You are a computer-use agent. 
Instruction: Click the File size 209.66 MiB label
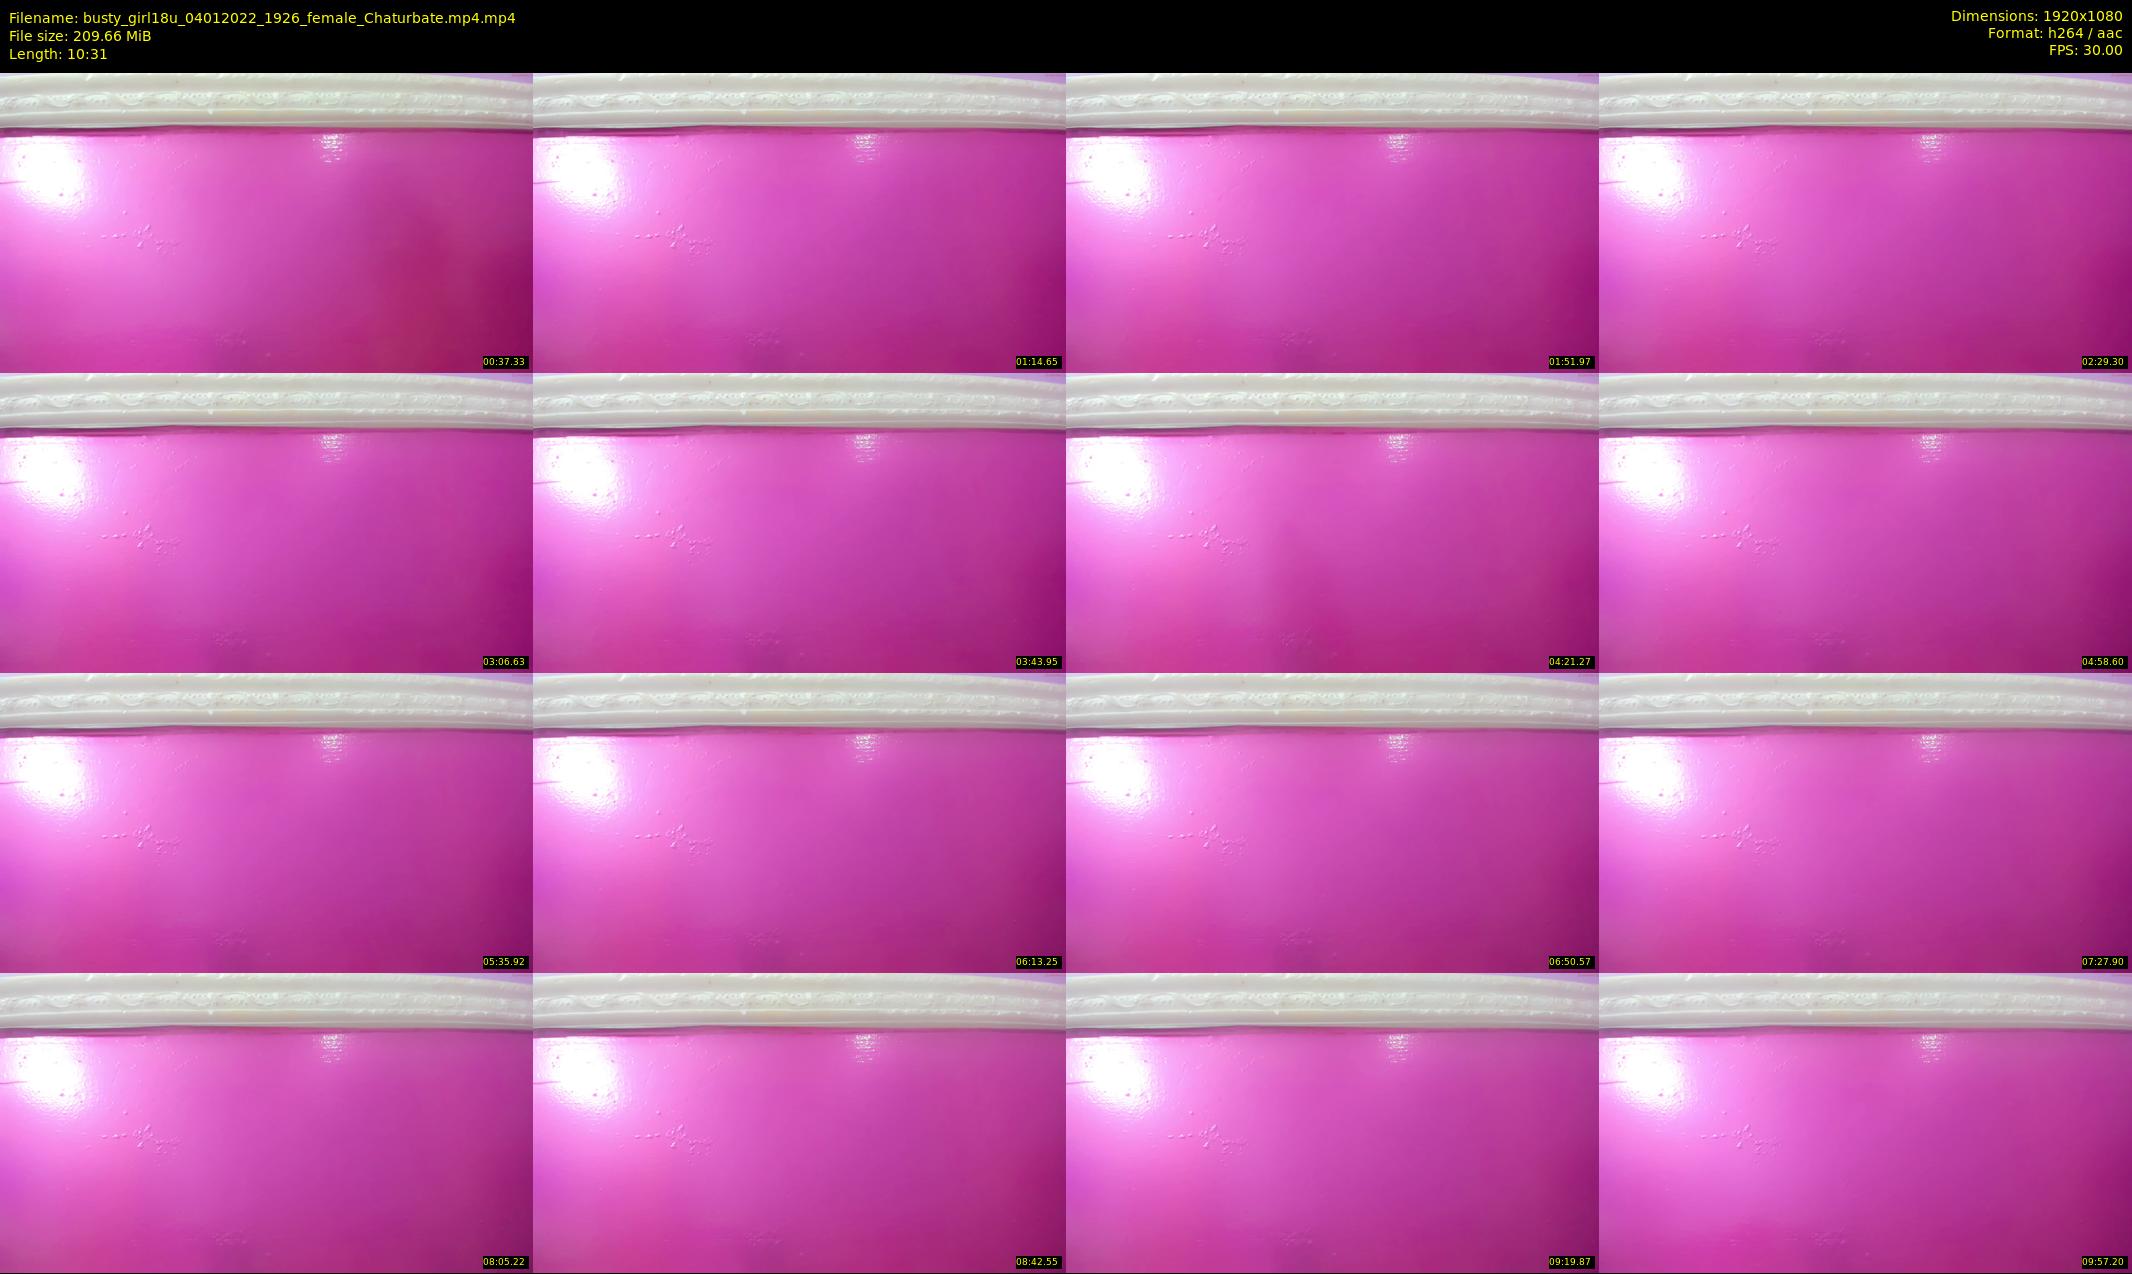coord(80,36)
